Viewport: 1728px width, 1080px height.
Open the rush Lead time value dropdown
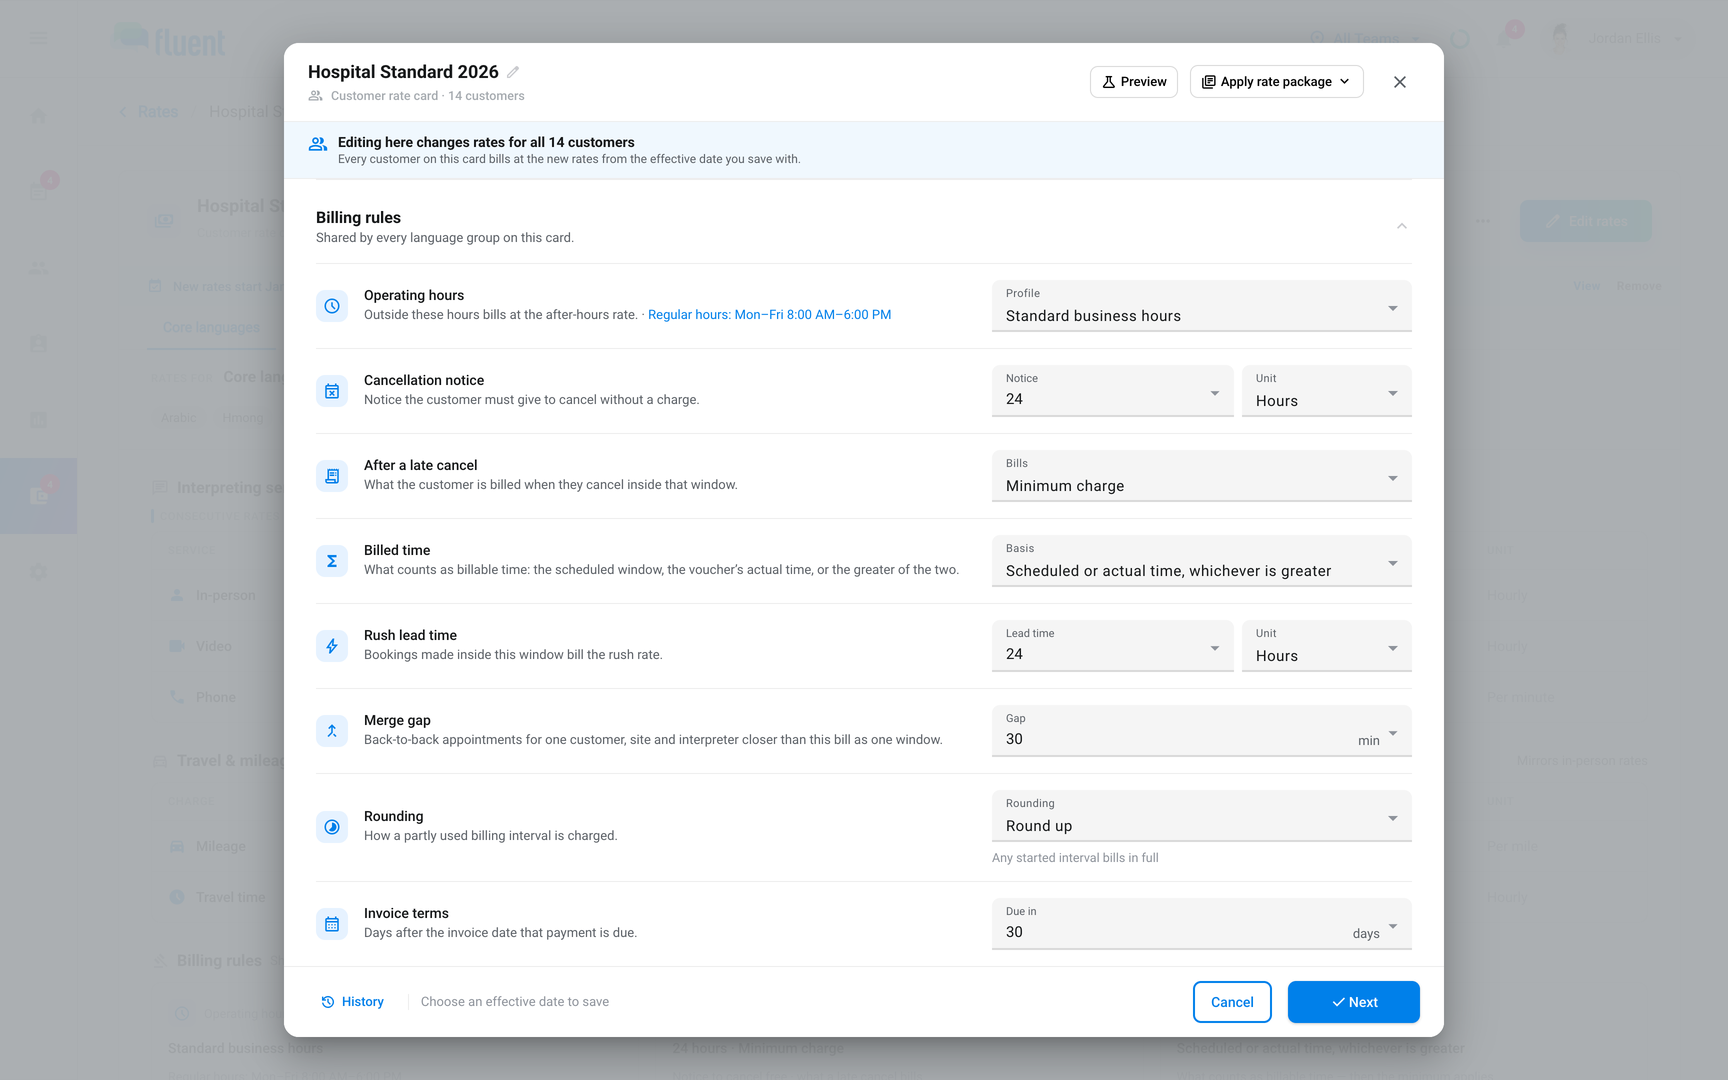click(x=1113, y=646)
